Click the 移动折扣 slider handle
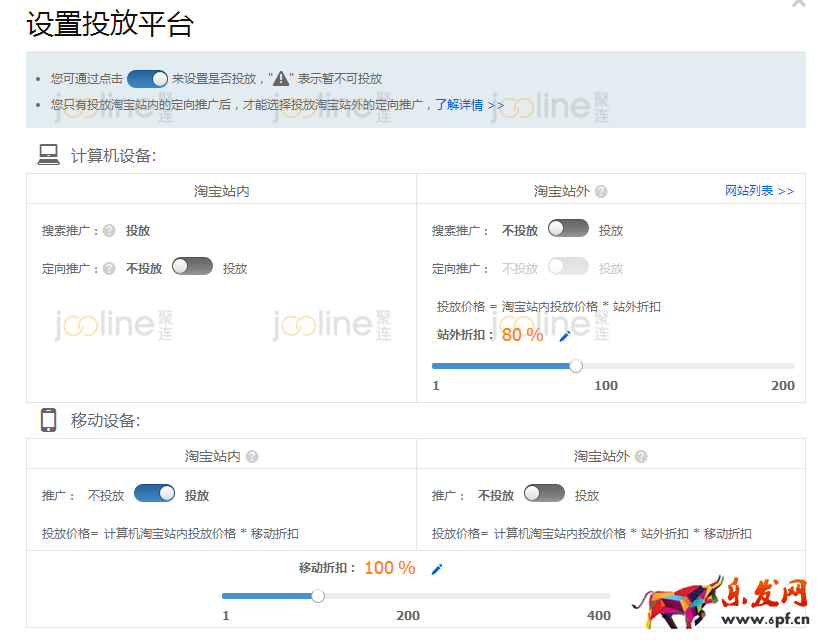The height and width of the screenshot is (640, 820). click(x=318, y=595)
